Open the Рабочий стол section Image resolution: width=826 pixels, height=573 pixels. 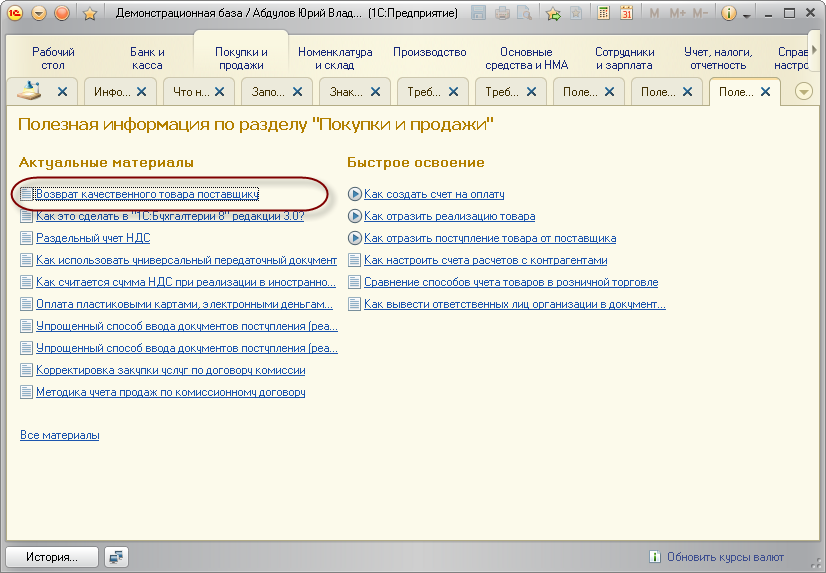pos(53,58)
